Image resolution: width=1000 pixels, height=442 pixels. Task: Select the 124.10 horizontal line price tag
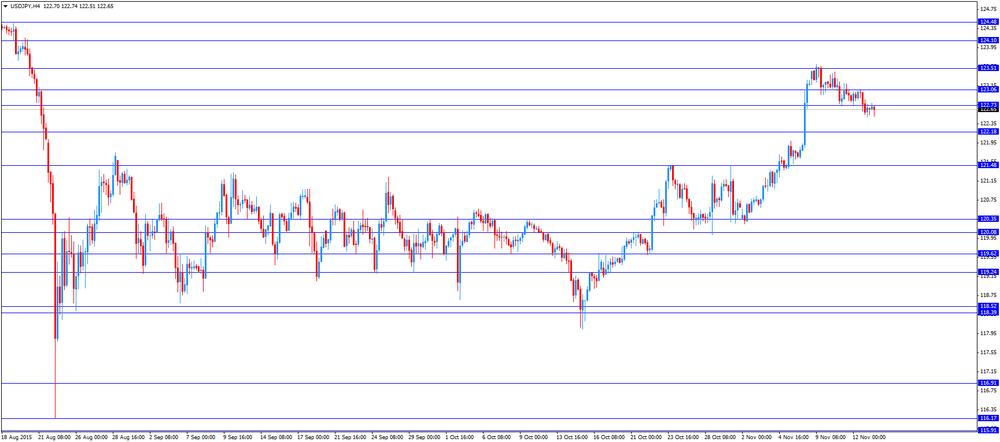(x=988, y=40)
